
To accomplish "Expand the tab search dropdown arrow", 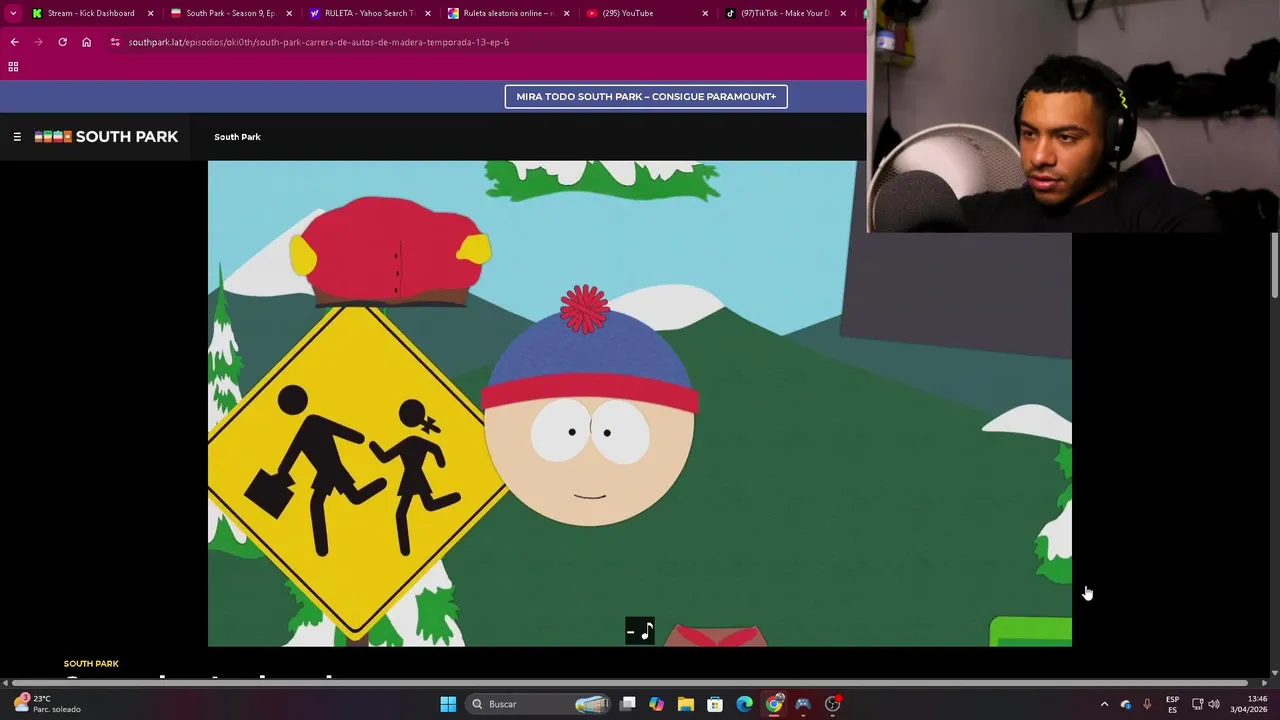I will (12, 13).
